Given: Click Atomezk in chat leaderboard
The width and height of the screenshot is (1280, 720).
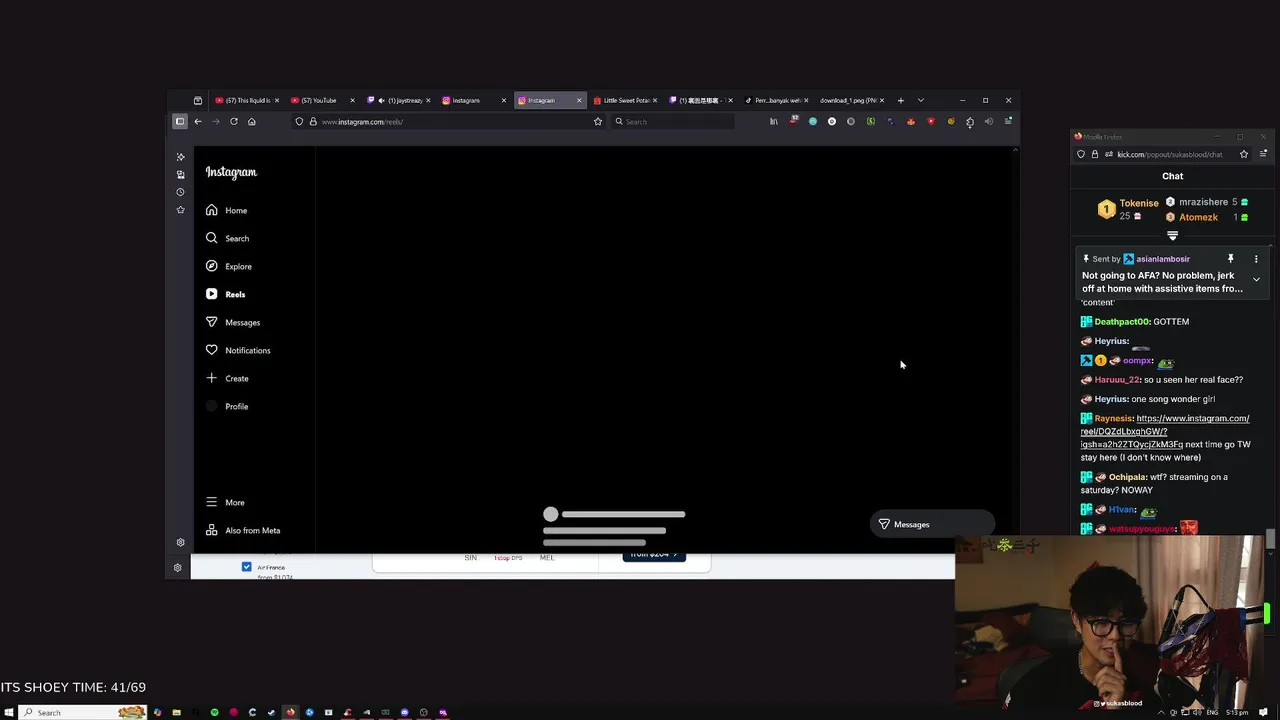Looking at the screenshot, I should (1198, 217).
